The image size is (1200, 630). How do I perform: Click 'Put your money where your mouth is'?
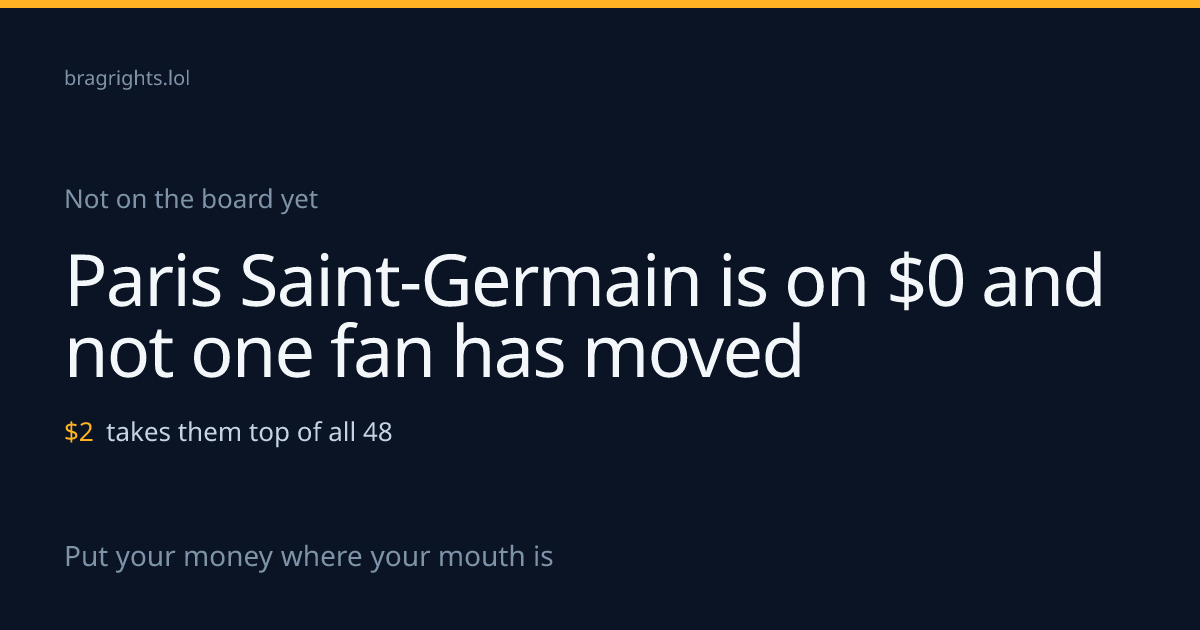pyautogui.click(x=309, y=556)
